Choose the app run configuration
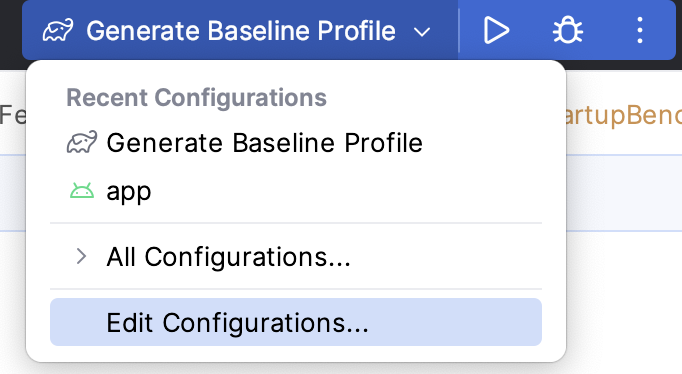Screen dimensions: 682x374 point(296,191)
